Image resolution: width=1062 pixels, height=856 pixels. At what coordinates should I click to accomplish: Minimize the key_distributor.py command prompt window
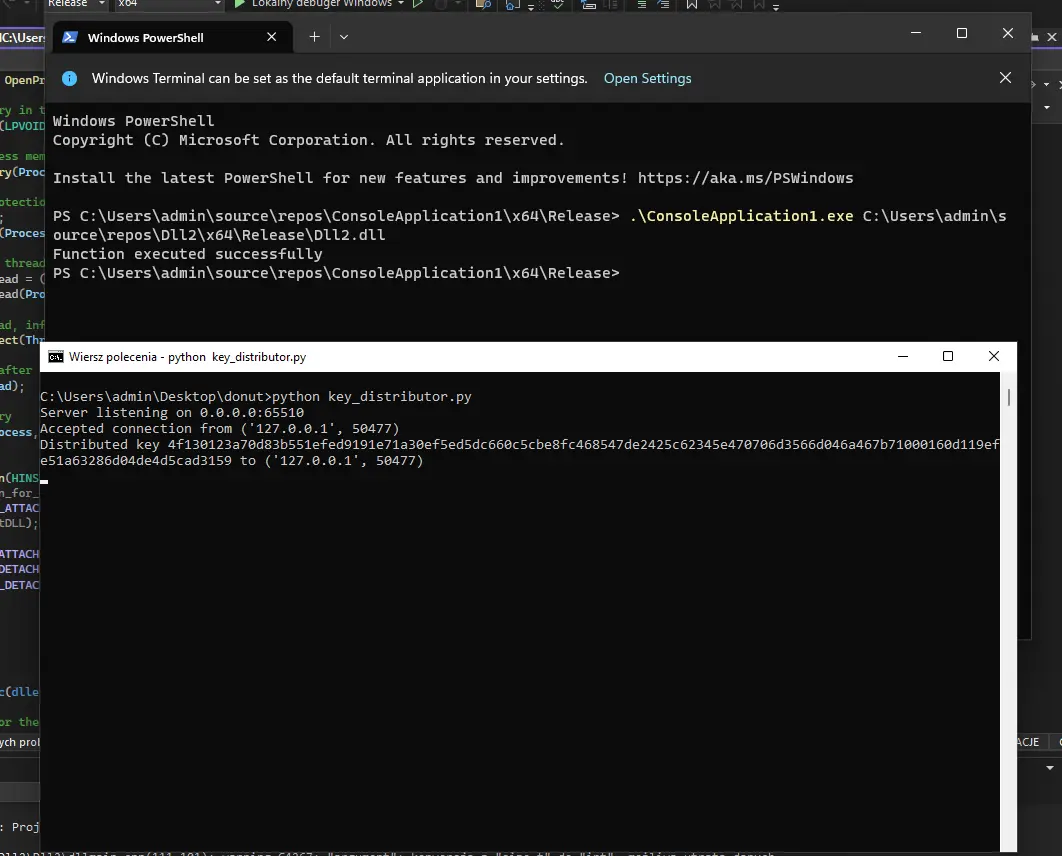(x=902, y=356)
